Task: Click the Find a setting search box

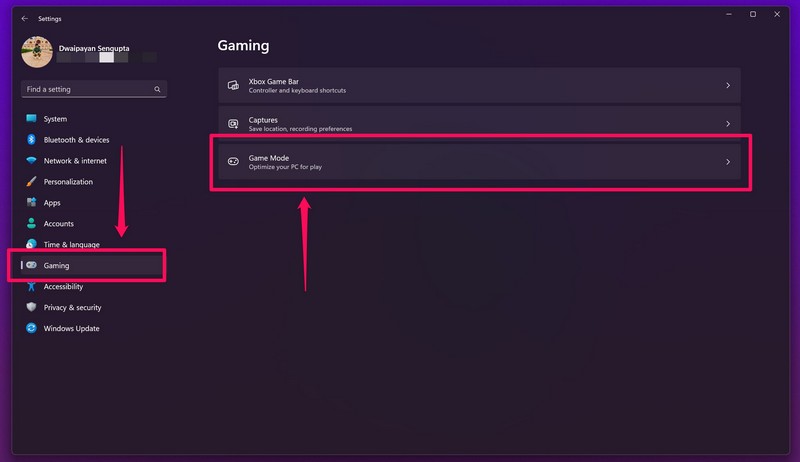Action: [x=86, y=89]
